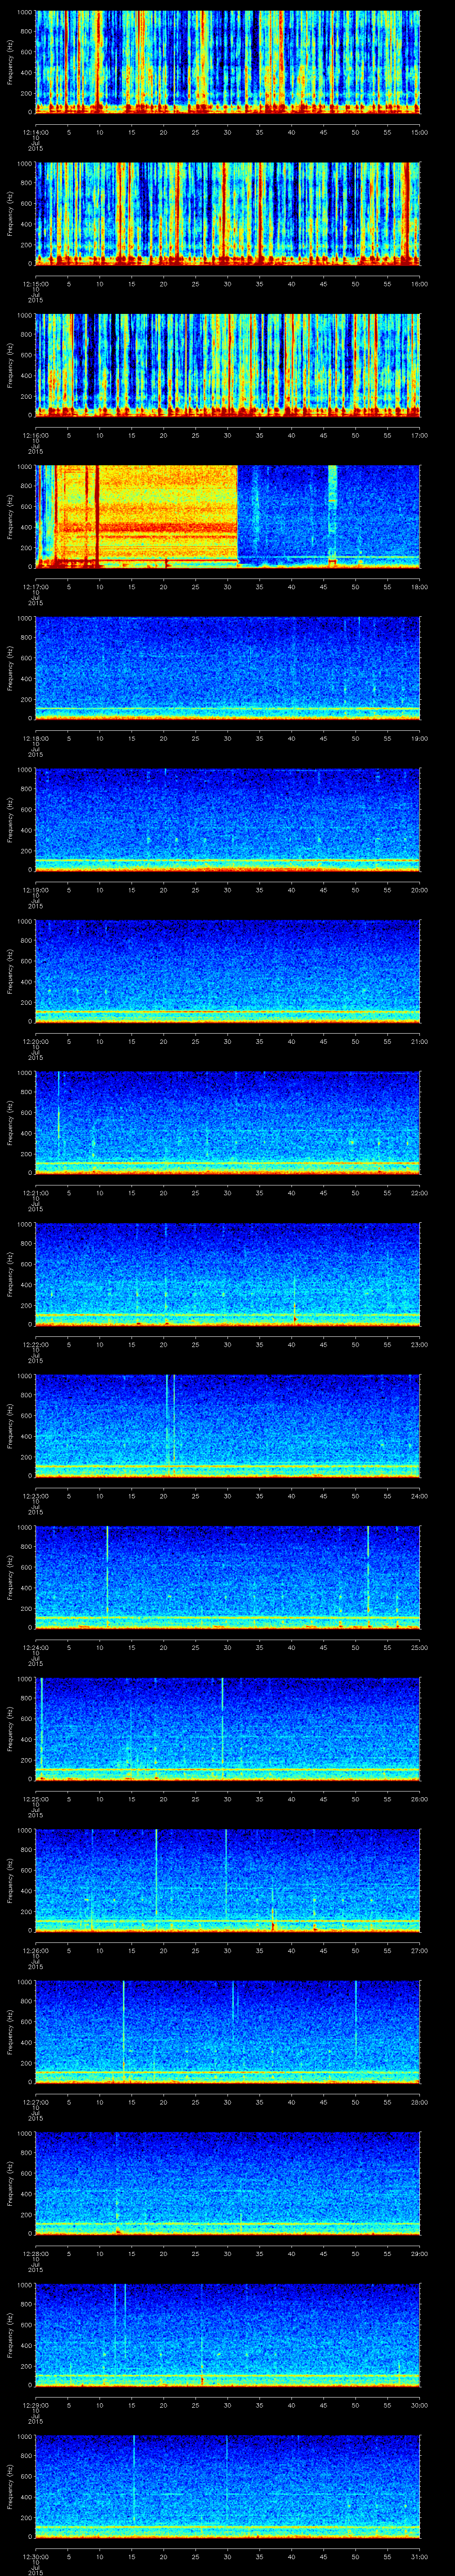This screenshot has height=2576, width=455.
Task: Click the 12:16:00 start time label
Action: 36,435
